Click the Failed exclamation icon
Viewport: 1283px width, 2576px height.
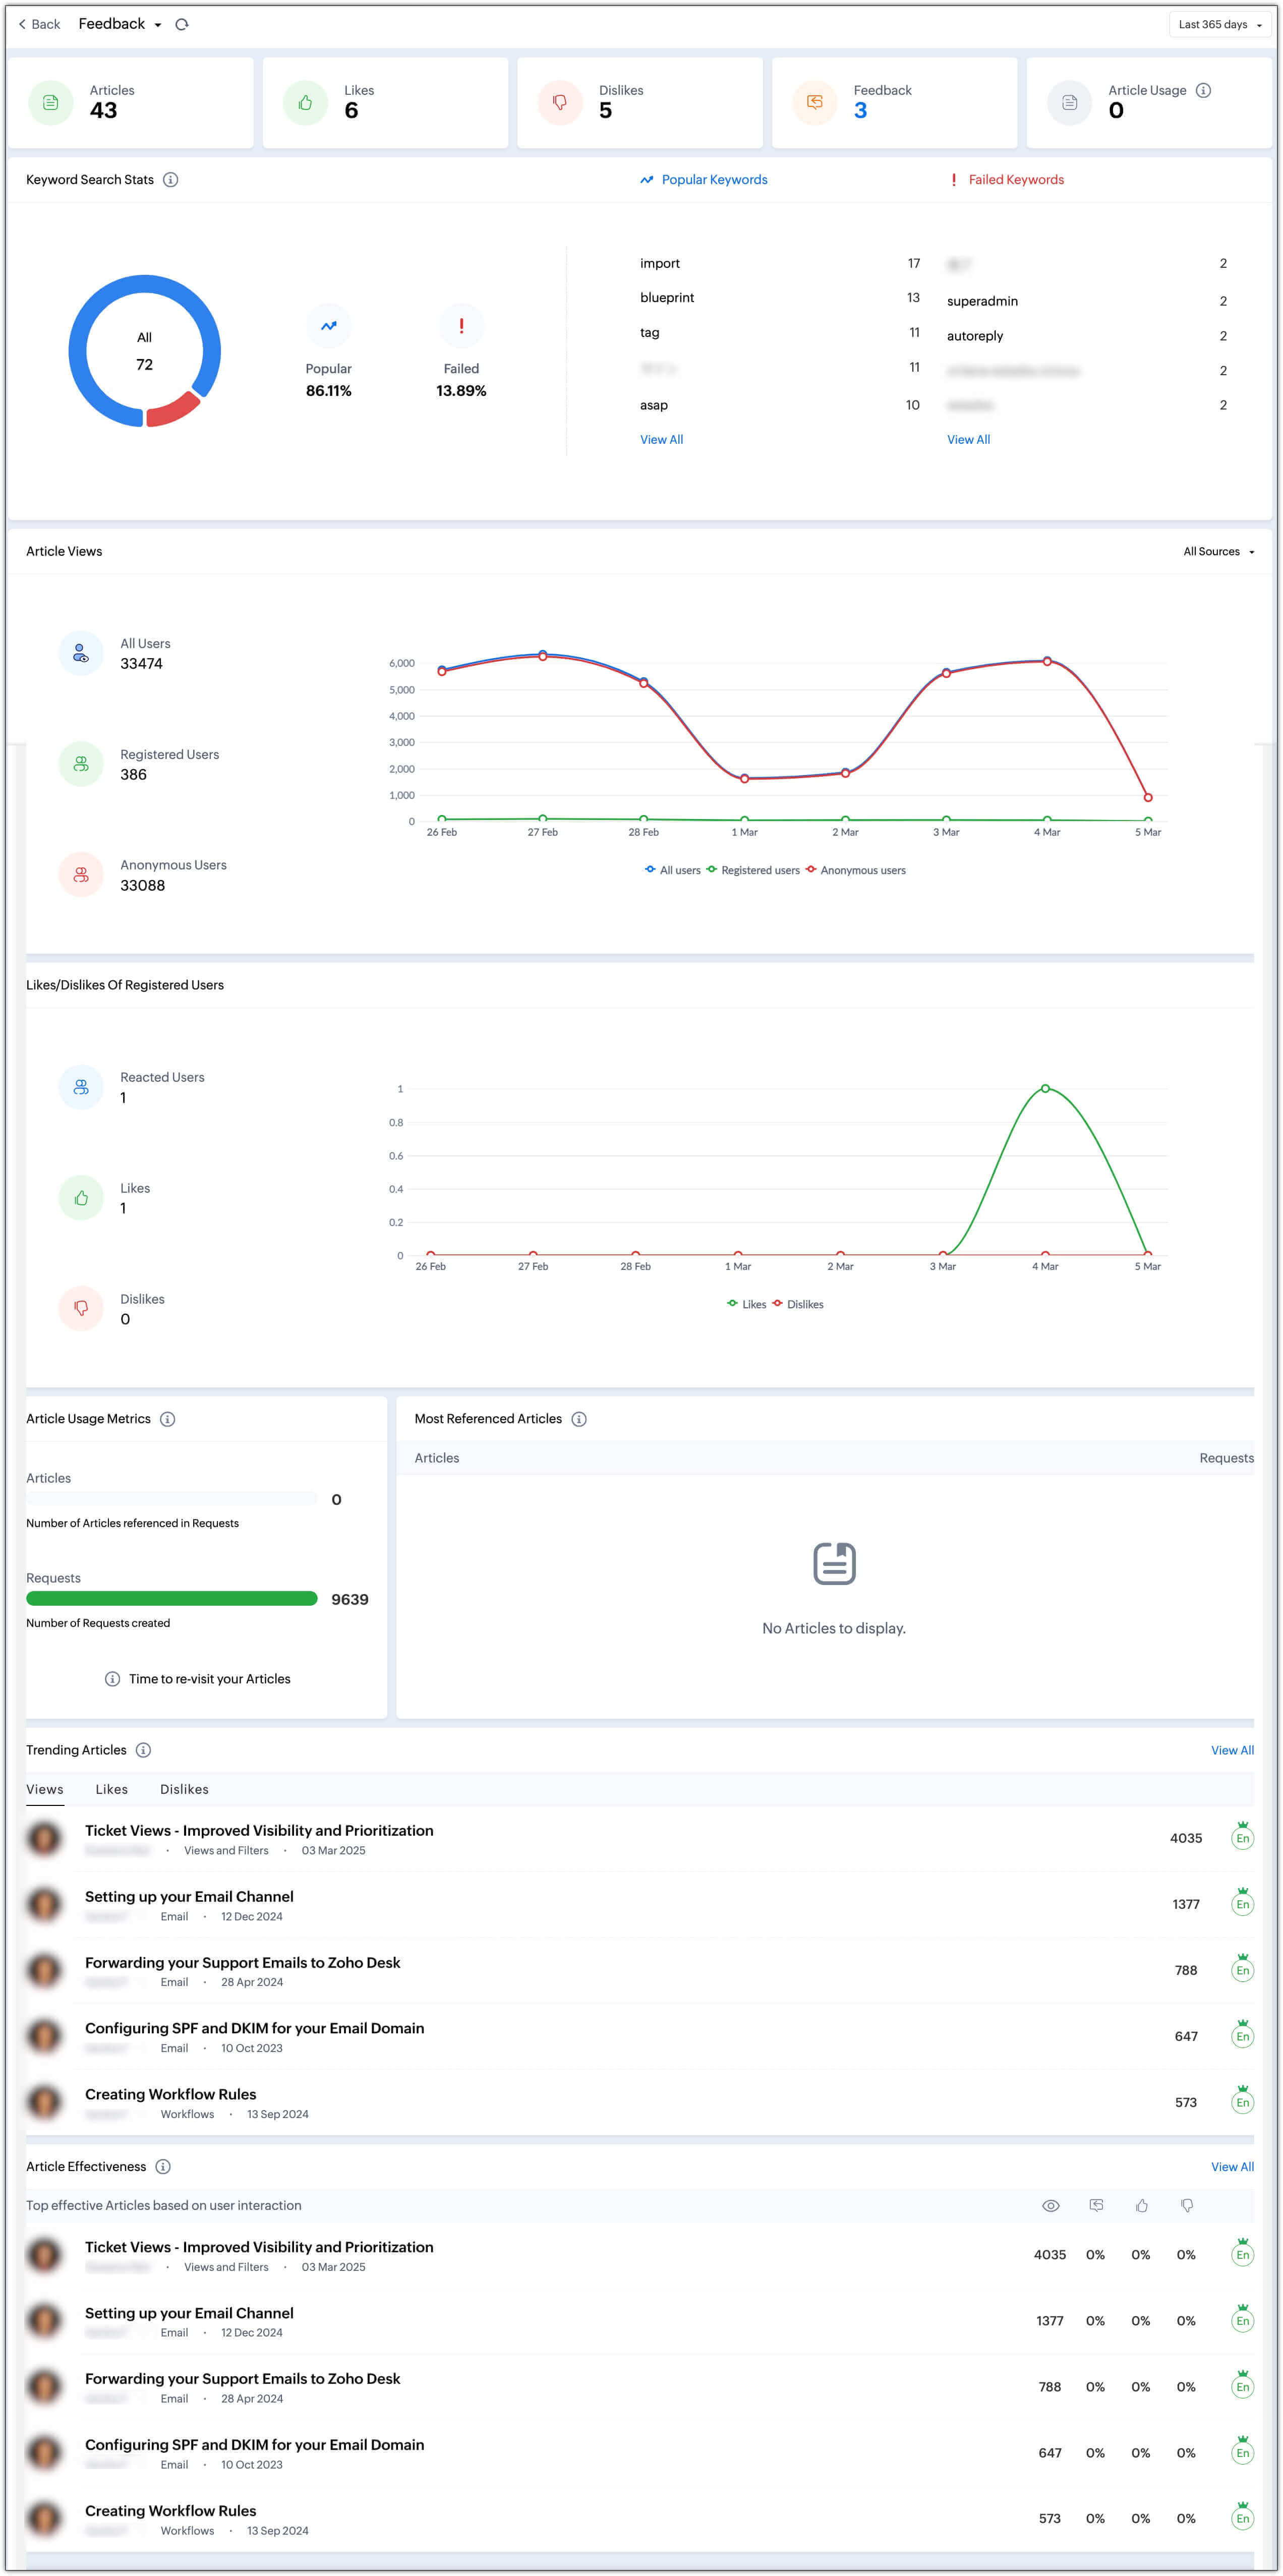click(461, 326)
